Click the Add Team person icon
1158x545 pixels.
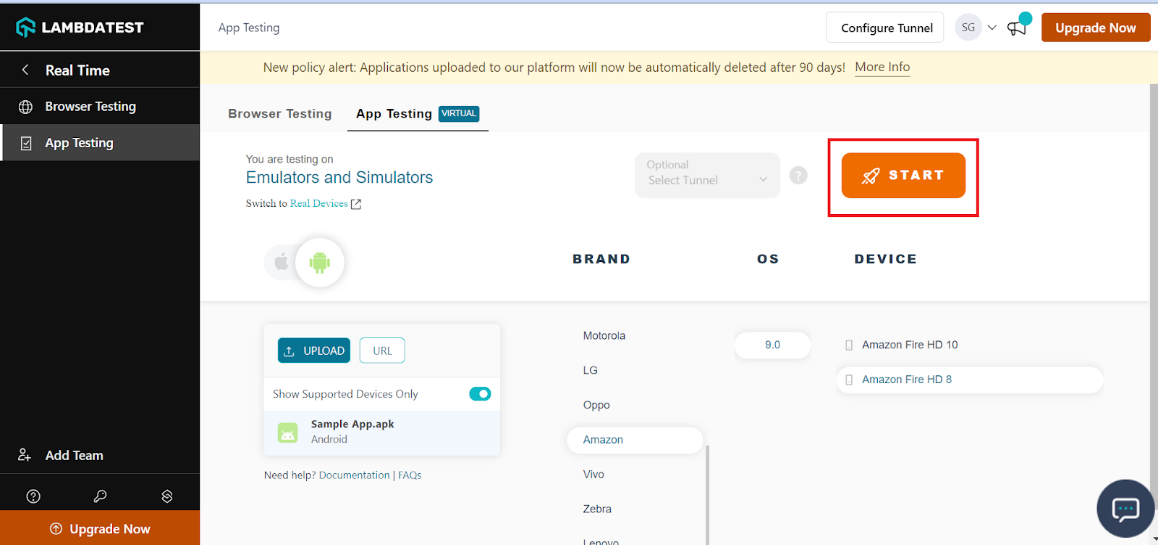(x=26, y=455)
